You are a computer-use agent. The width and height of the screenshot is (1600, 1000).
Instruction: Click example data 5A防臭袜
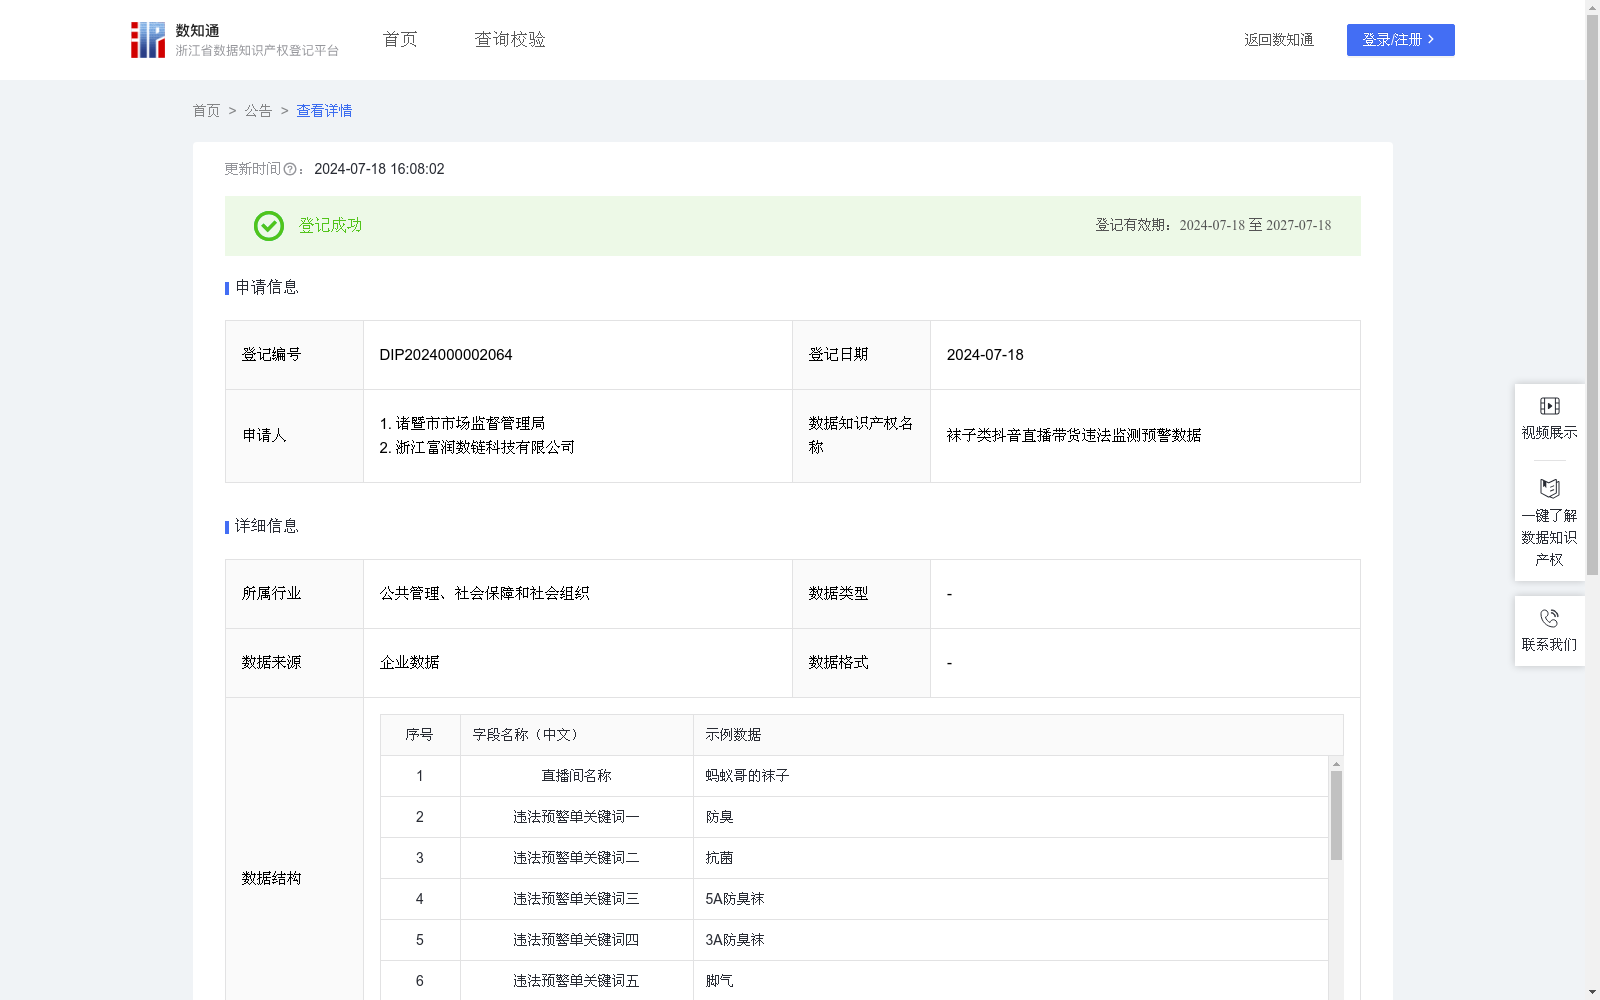(x=735, y=899)
